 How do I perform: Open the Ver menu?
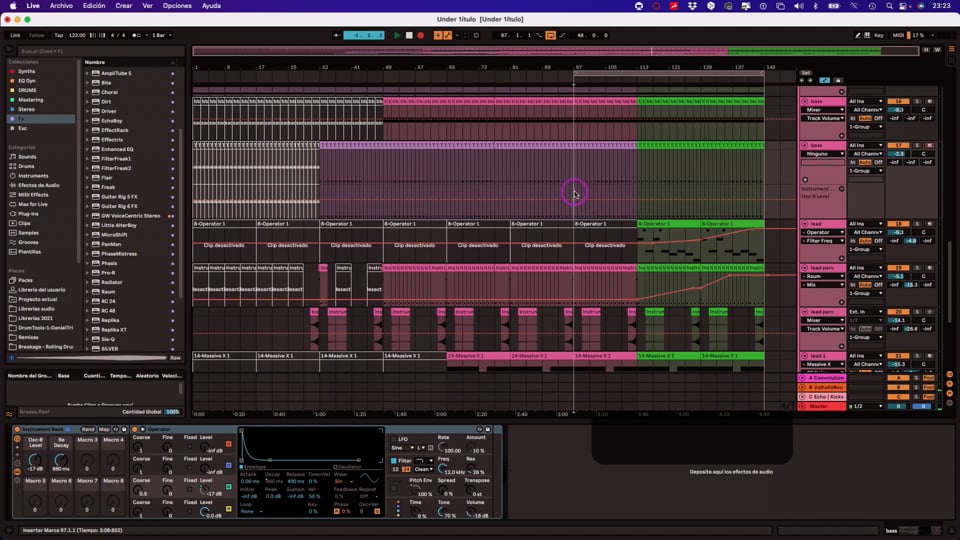148,6
